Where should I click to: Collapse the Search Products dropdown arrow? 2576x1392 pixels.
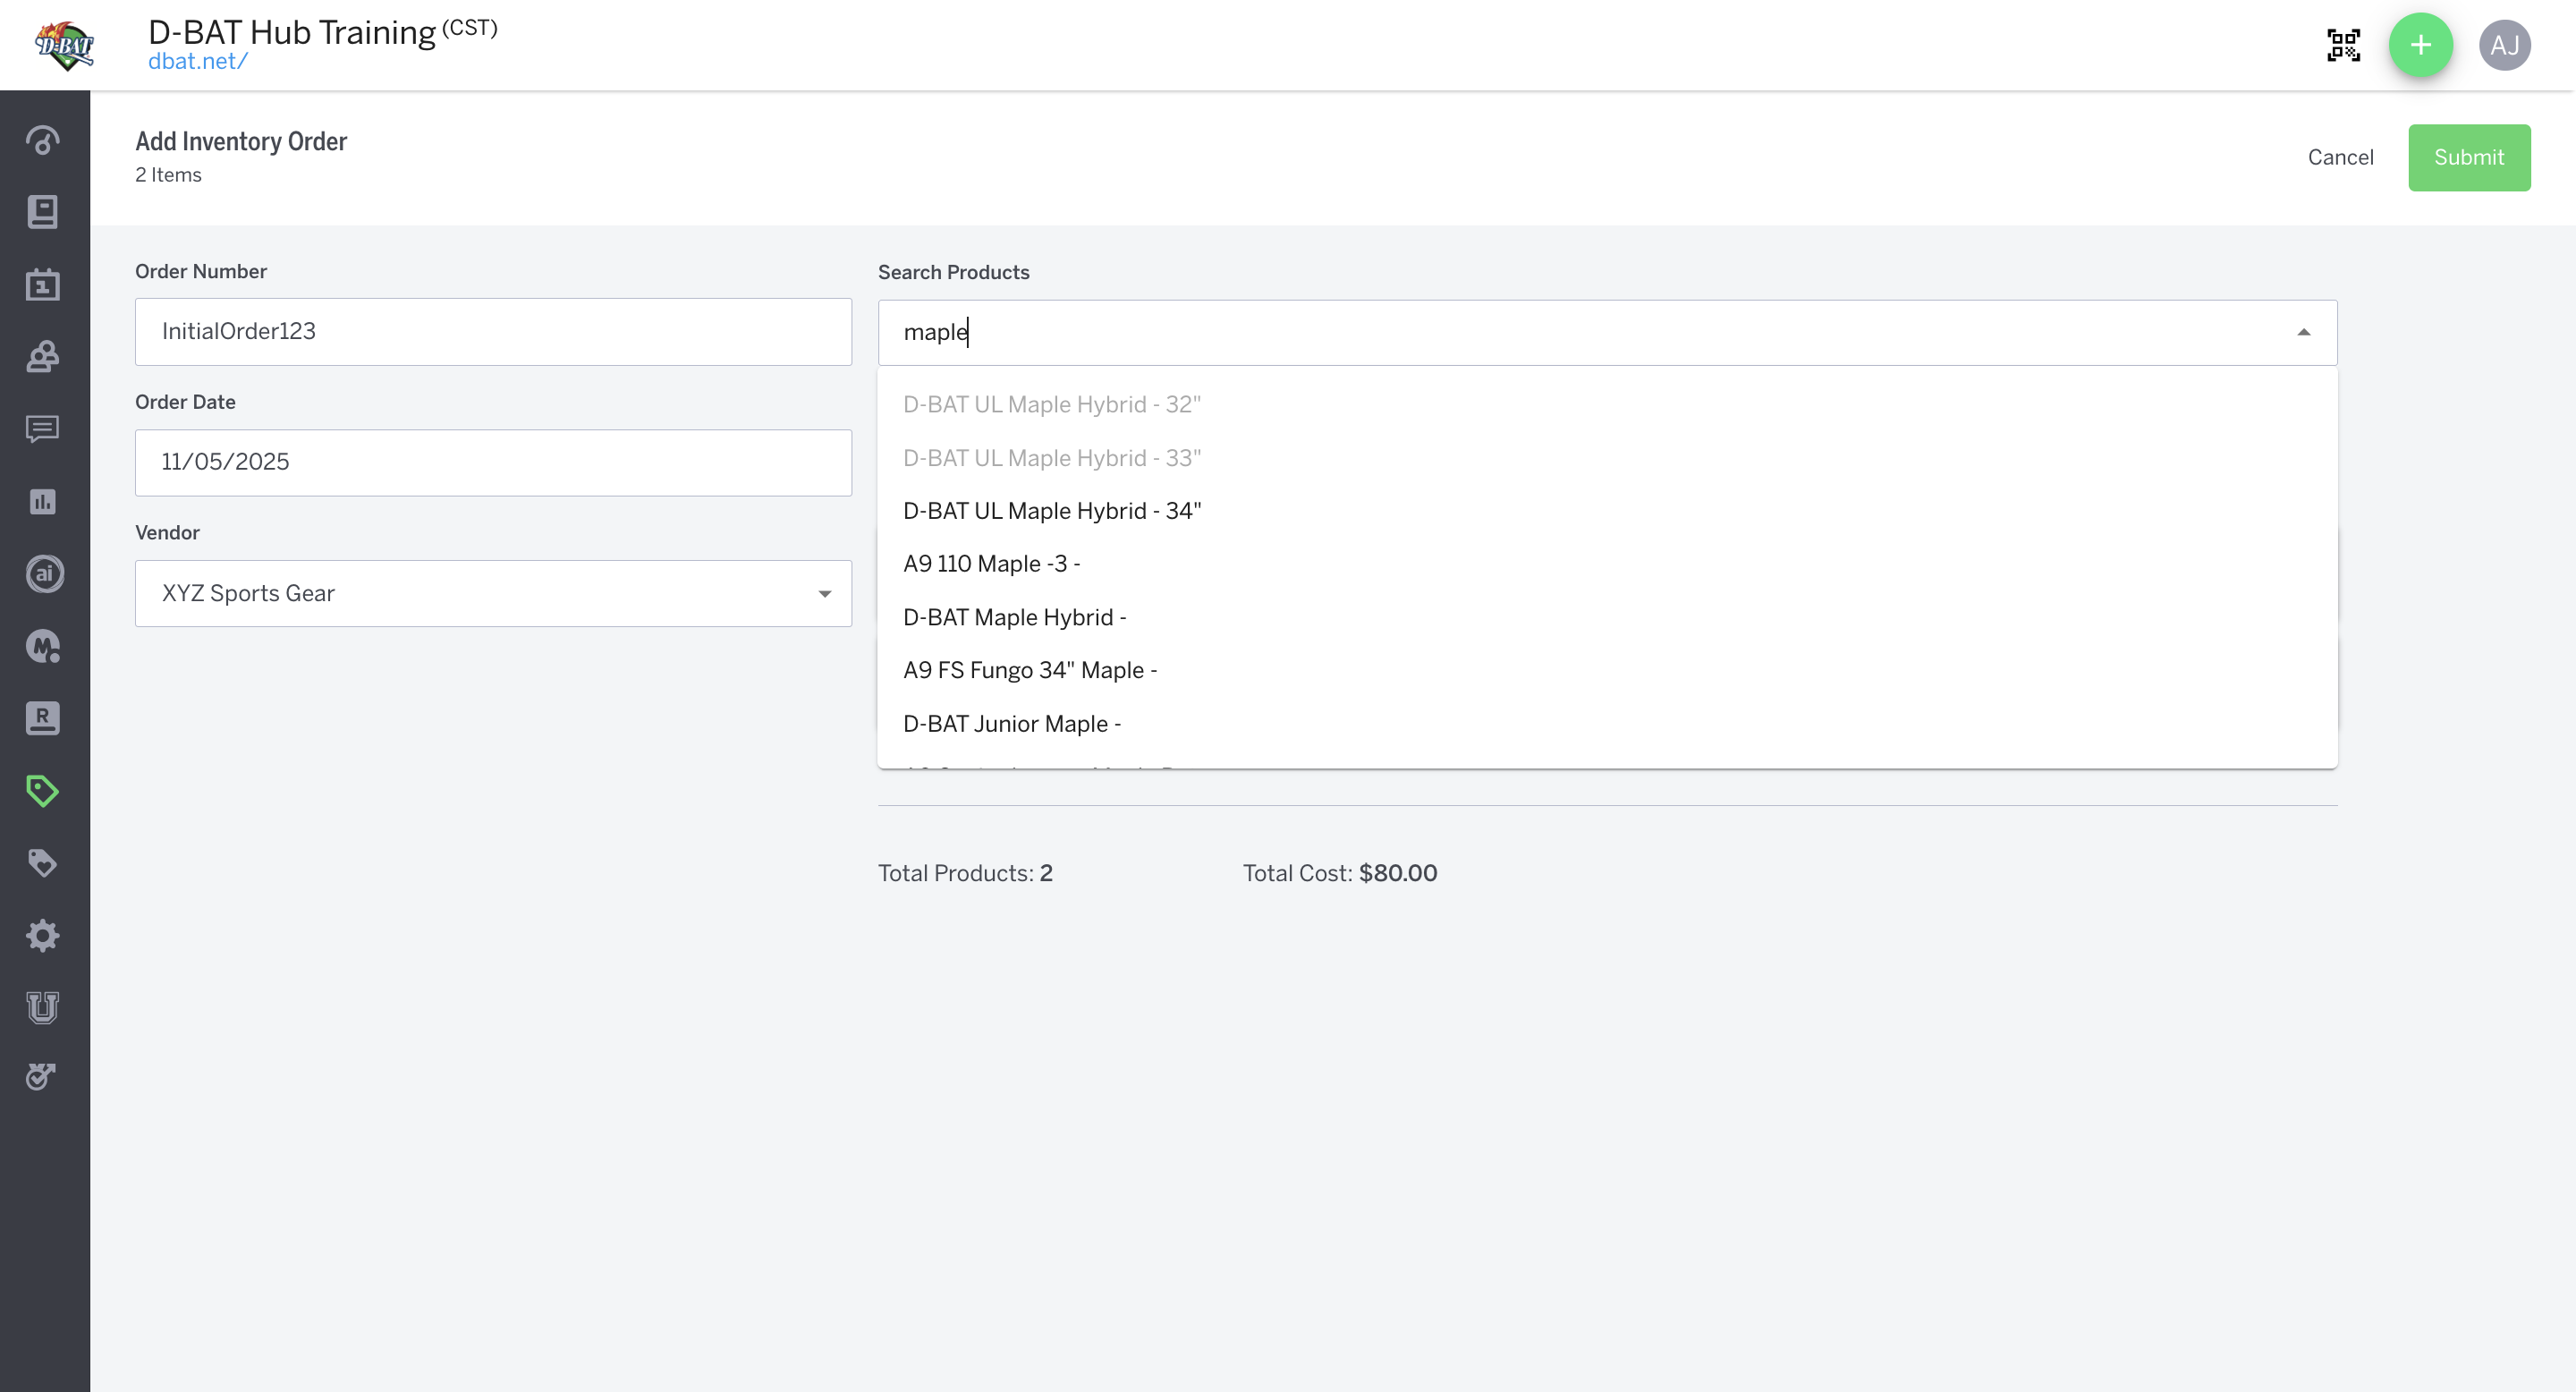(x=2303, y=332)
